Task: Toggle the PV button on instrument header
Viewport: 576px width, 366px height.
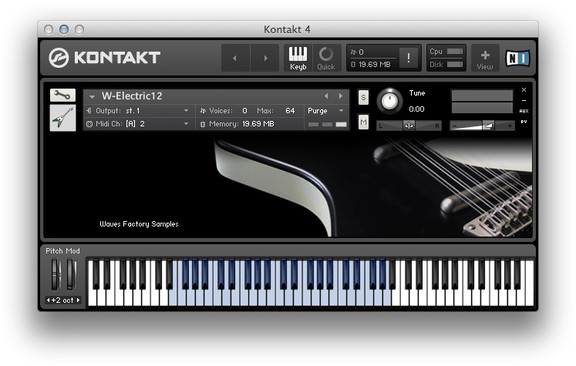Action: point(524,122)
